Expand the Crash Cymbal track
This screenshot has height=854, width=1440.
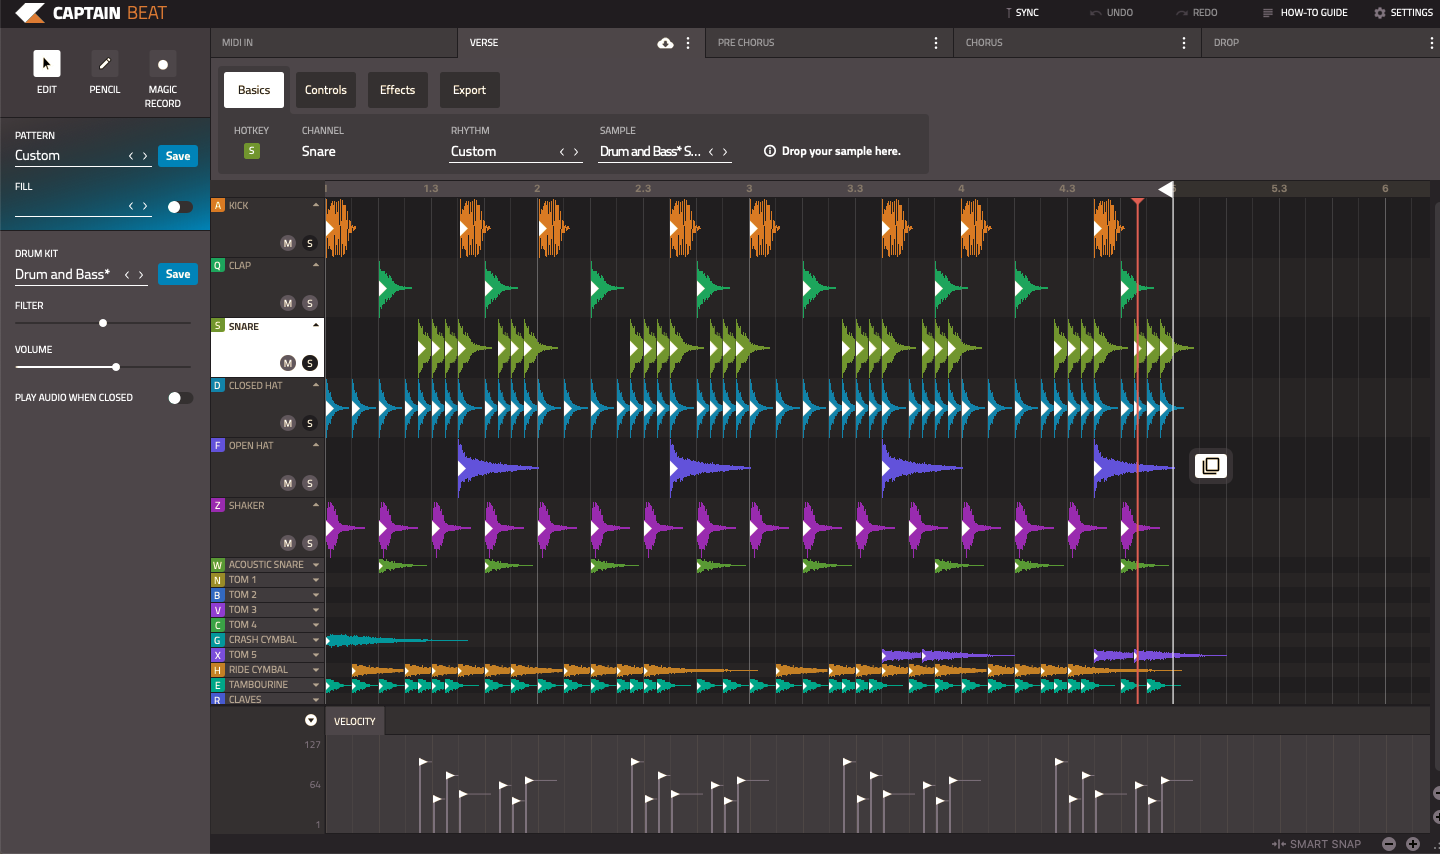click(x=316, y=640)
